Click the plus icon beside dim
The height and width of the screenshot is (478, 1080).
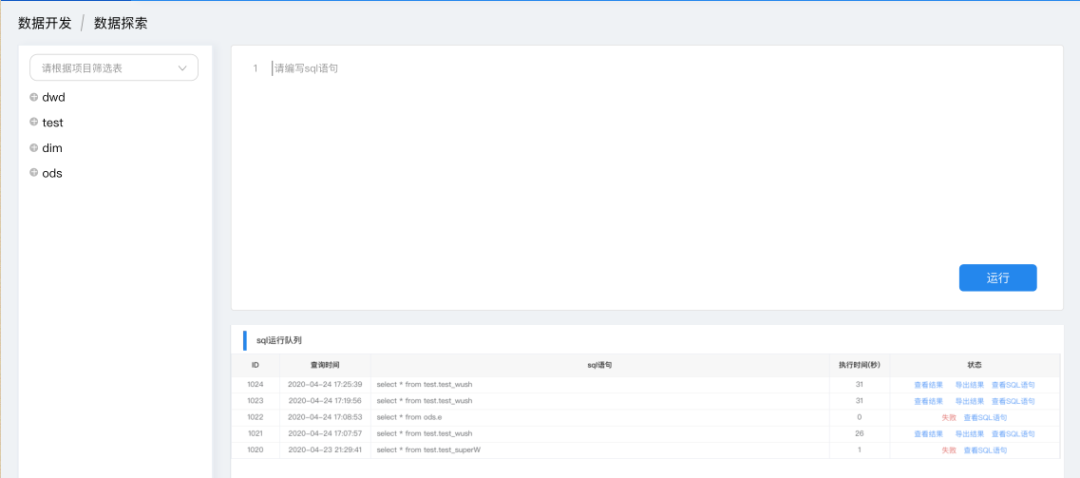click(x=34, y=147)
